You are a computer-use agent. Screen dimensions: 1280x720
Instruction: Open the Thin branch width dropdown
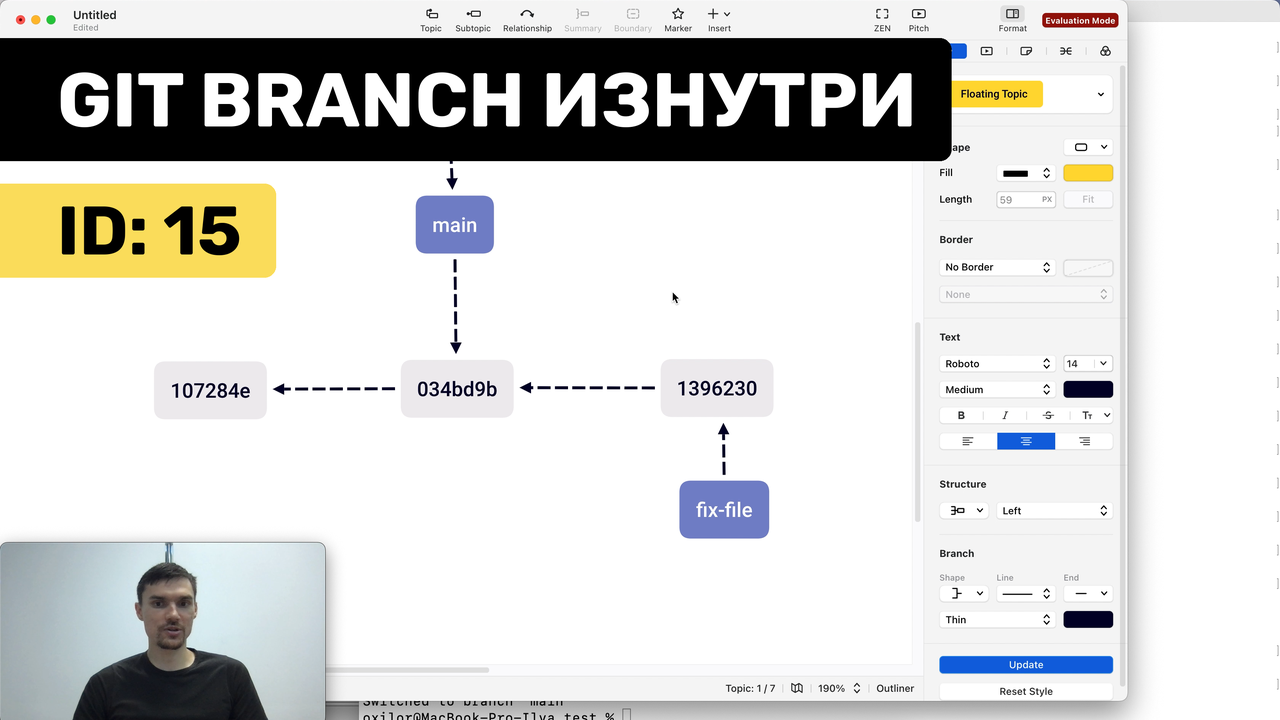pos(997,620)
